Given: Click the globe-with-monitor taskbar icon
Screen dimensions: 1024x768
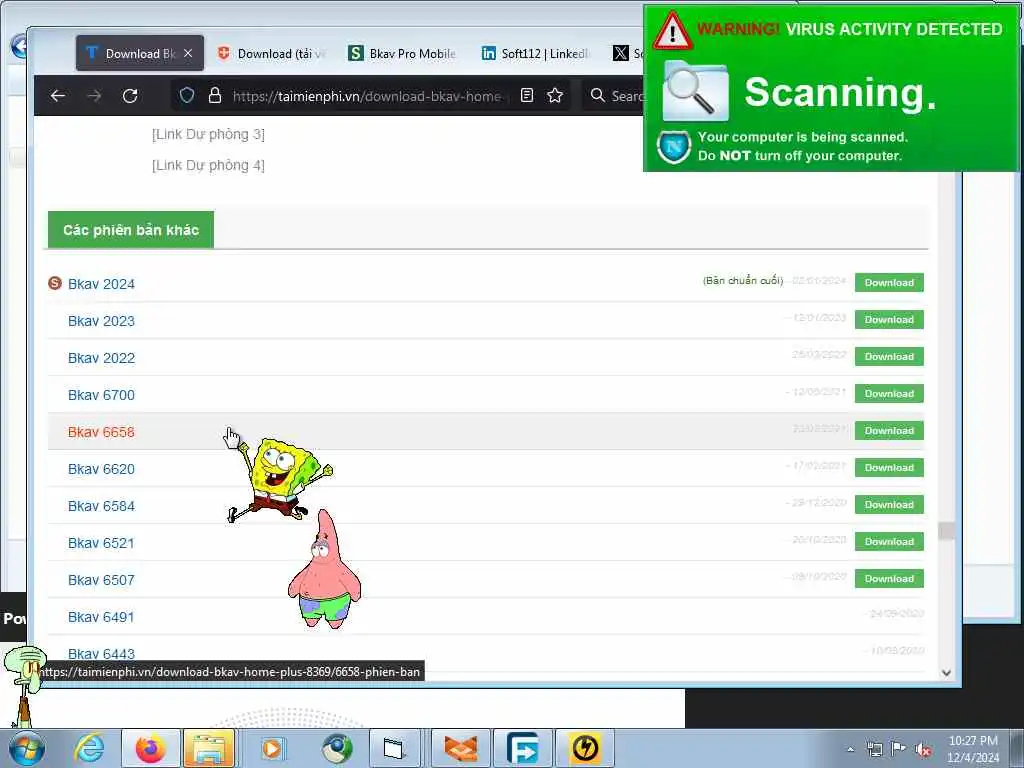Looking at the screenshot, I should [337, 748].
